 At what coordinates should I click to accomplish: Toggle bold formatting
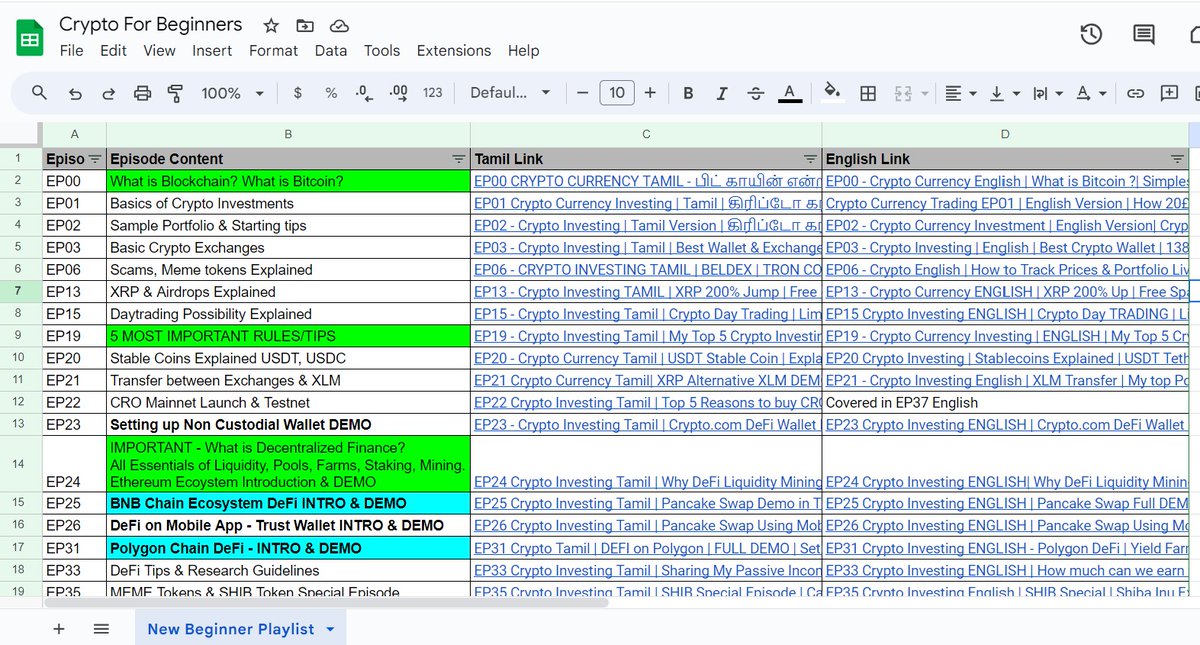pos(688,93)
